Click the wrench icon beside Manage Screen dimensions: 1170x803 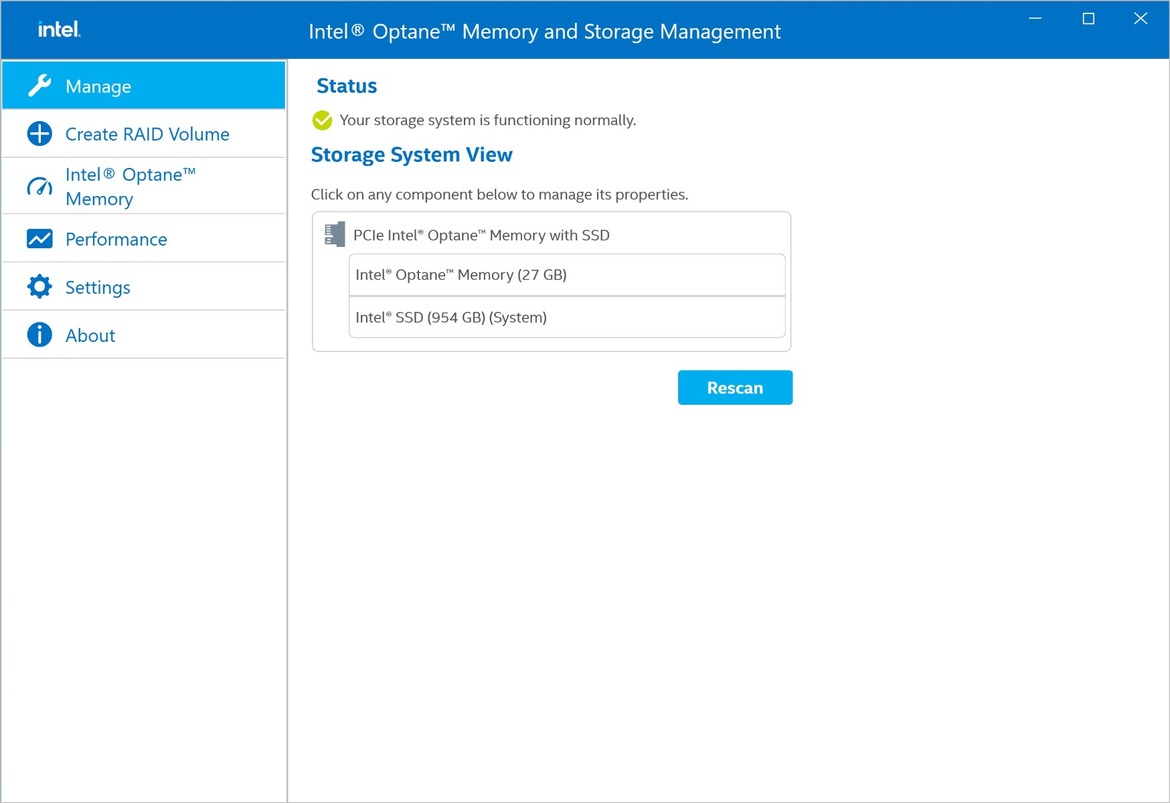[40, 86]
